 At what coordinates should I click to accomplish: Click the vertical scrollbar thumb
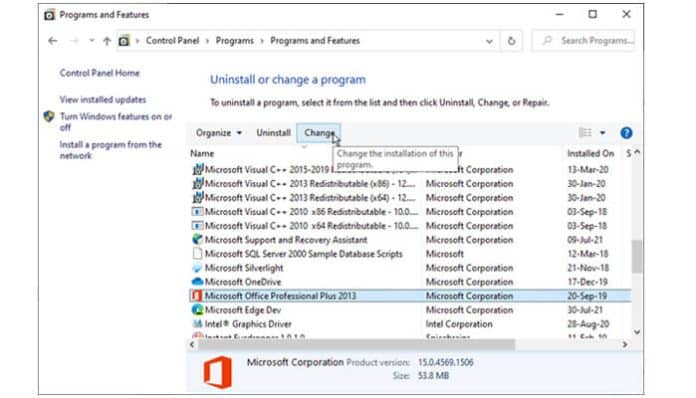[637, 256]
